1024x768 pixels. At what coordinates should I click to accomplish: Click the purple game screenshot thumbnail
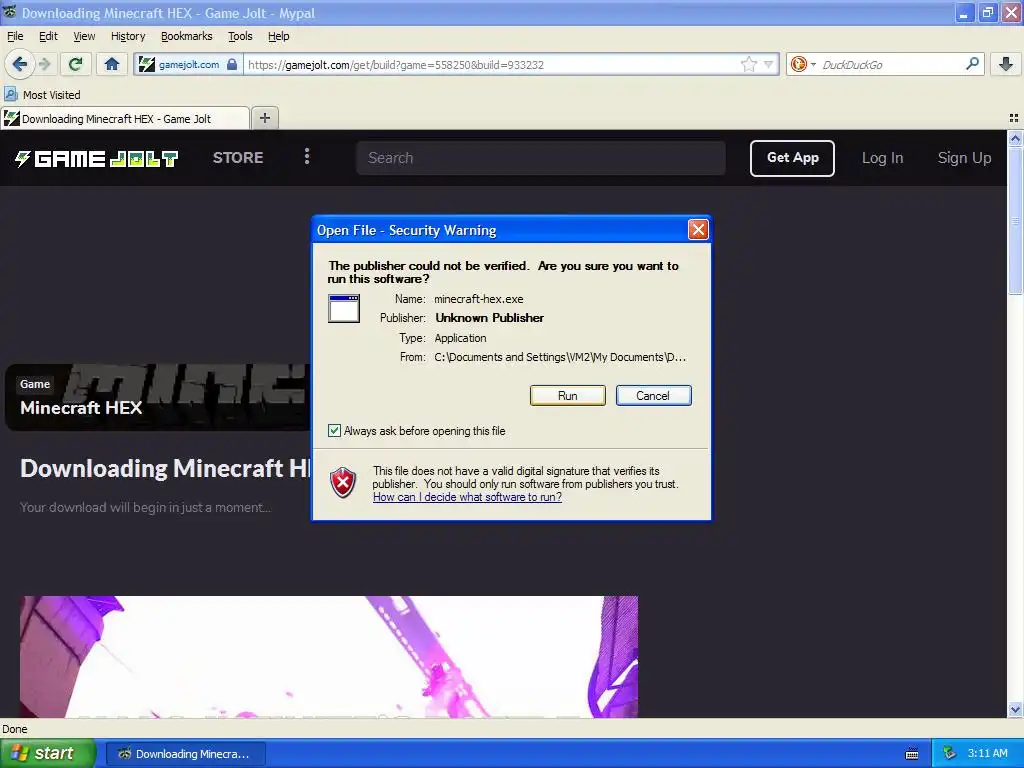[328, 656]
